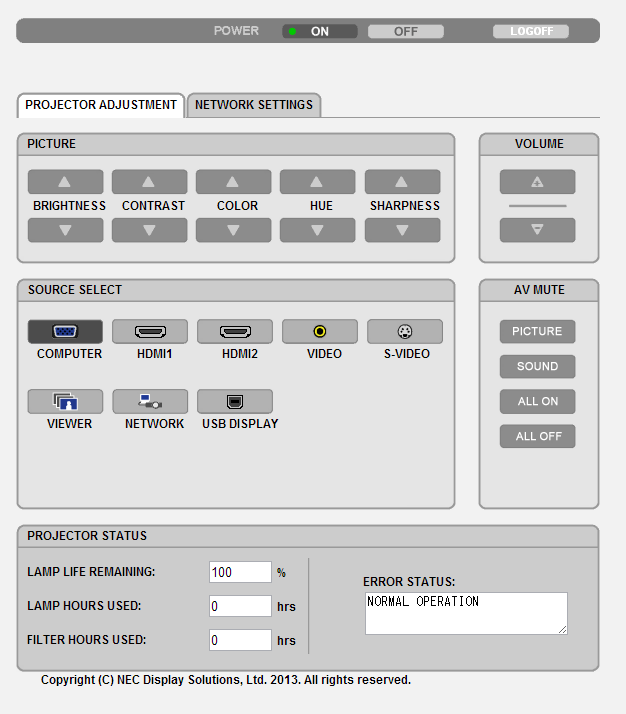This screenshot has height=714, width=626.
Task: Click the ERROR STATUS text box
Action: pos(466,613)
